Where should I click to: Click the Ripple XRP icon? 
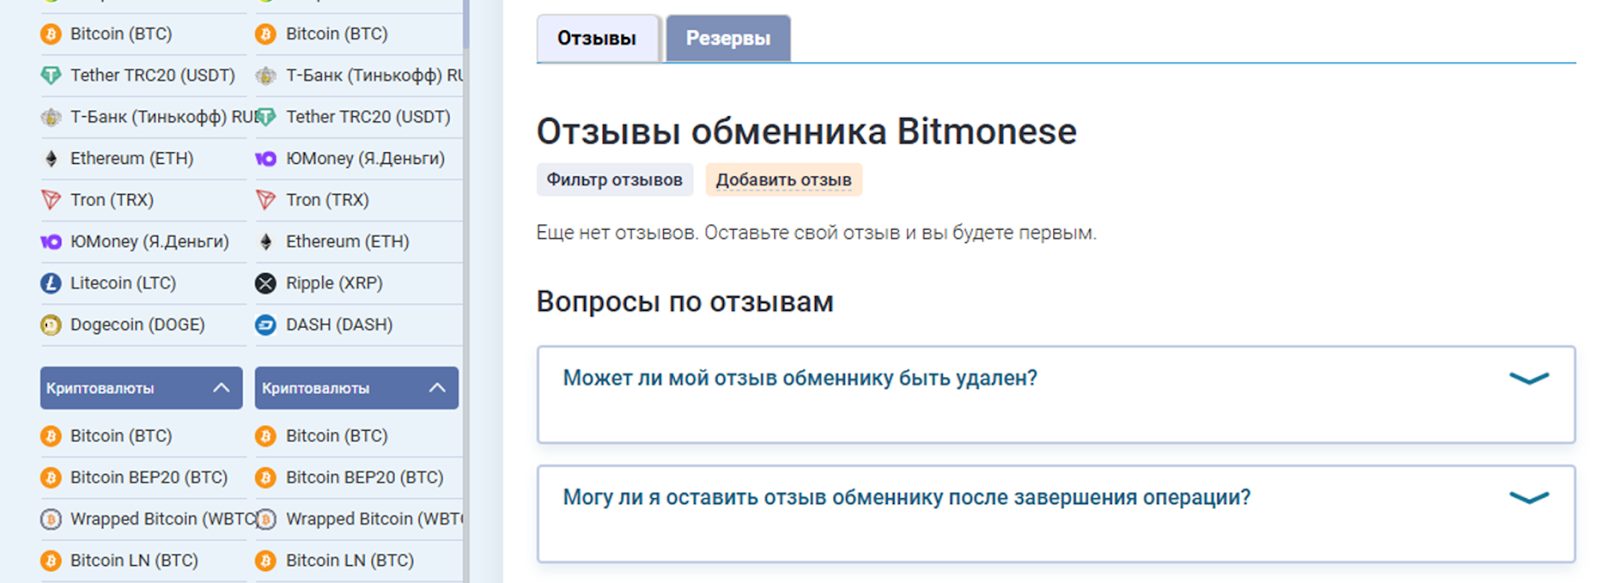(265, 283)
